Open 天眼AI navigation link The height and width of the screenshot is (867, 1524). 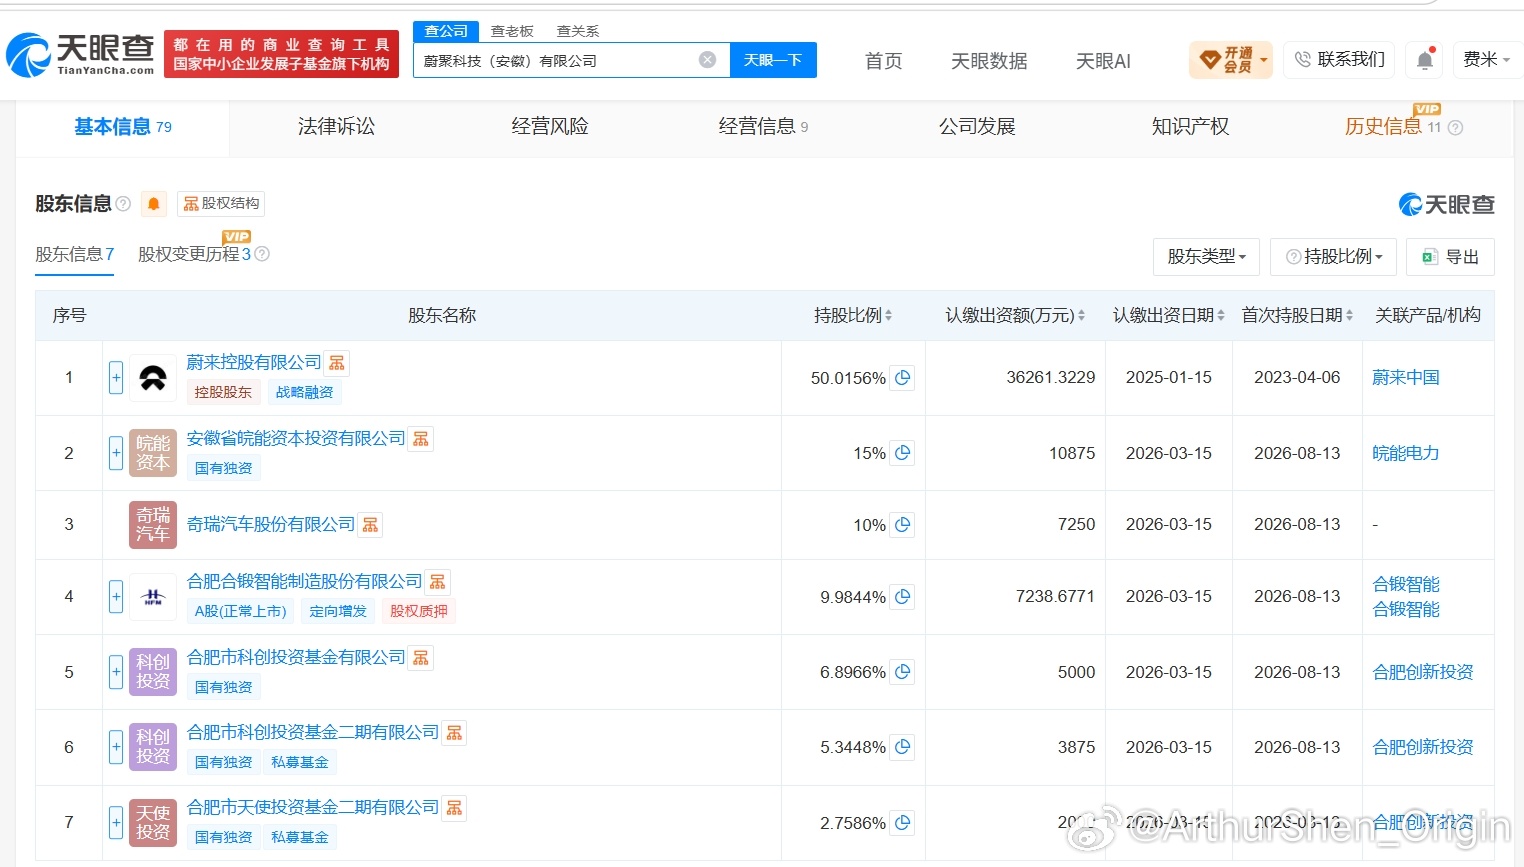pos(1103,61)
